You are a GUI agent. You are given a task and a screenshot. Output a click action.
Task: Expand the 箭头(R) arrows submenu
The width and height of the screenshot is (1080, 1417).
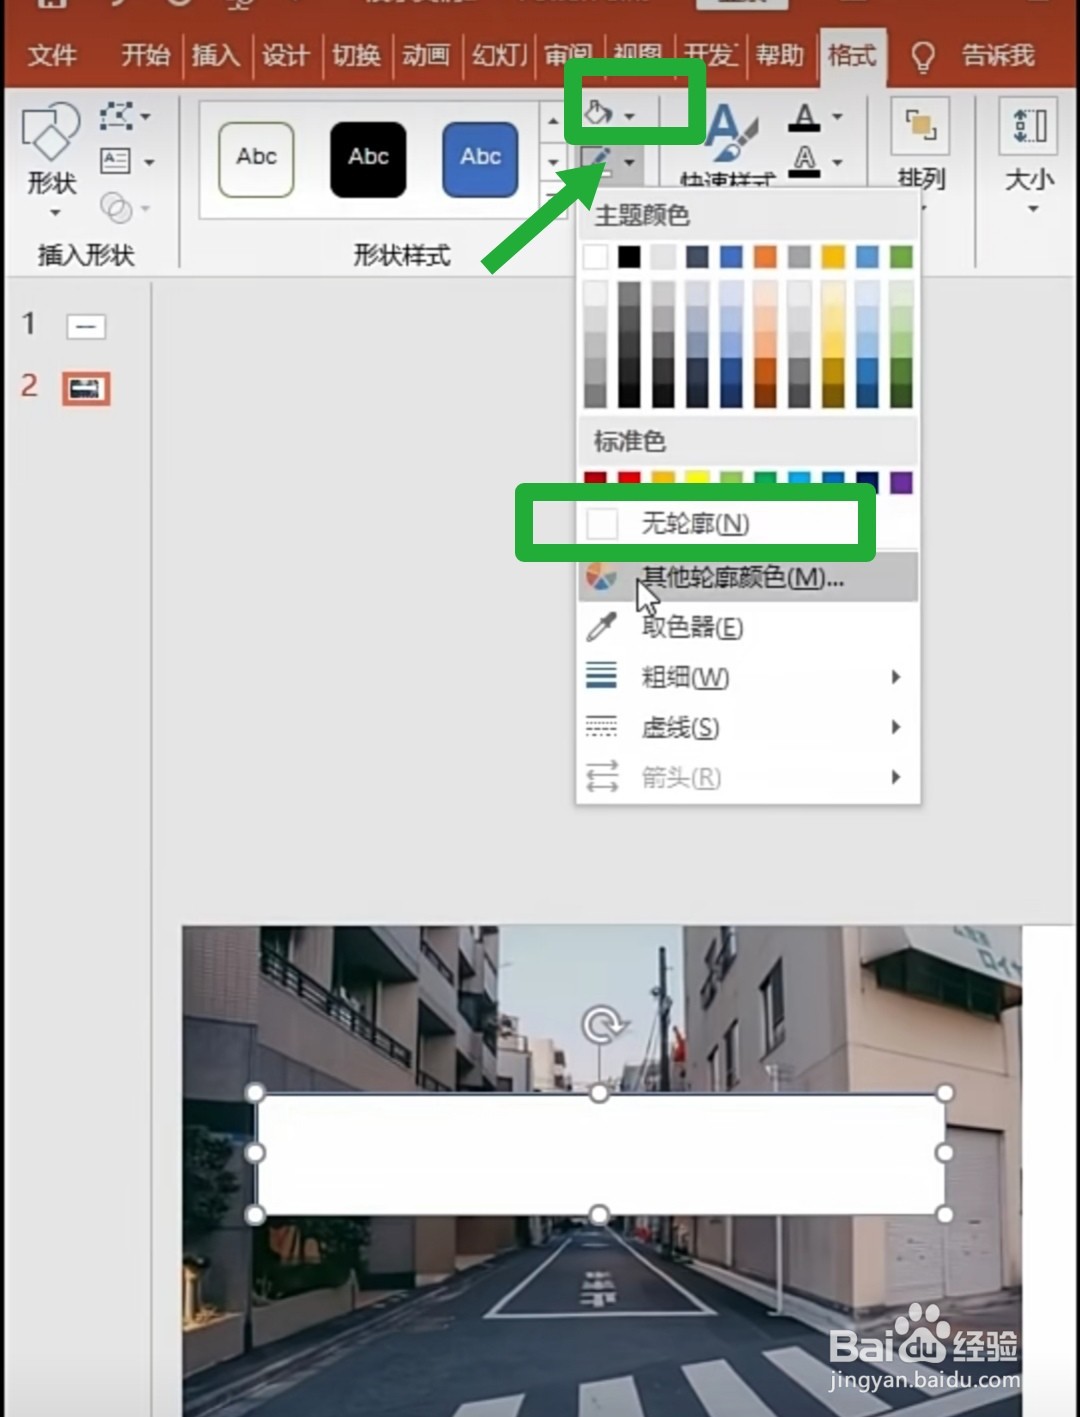click(x=895, y=778)
